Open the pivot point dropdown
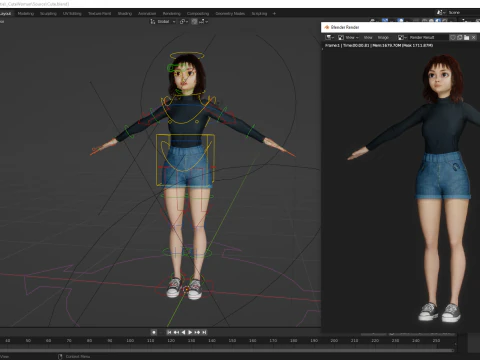 pyautogui.click(x=184, y=22)
